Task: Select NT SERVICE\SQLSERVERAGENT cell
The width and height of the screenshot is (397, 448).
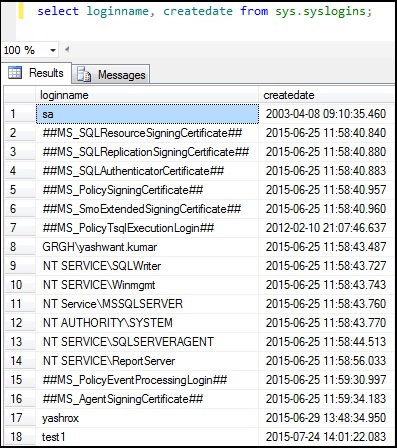Action: (x=147, y=342)
